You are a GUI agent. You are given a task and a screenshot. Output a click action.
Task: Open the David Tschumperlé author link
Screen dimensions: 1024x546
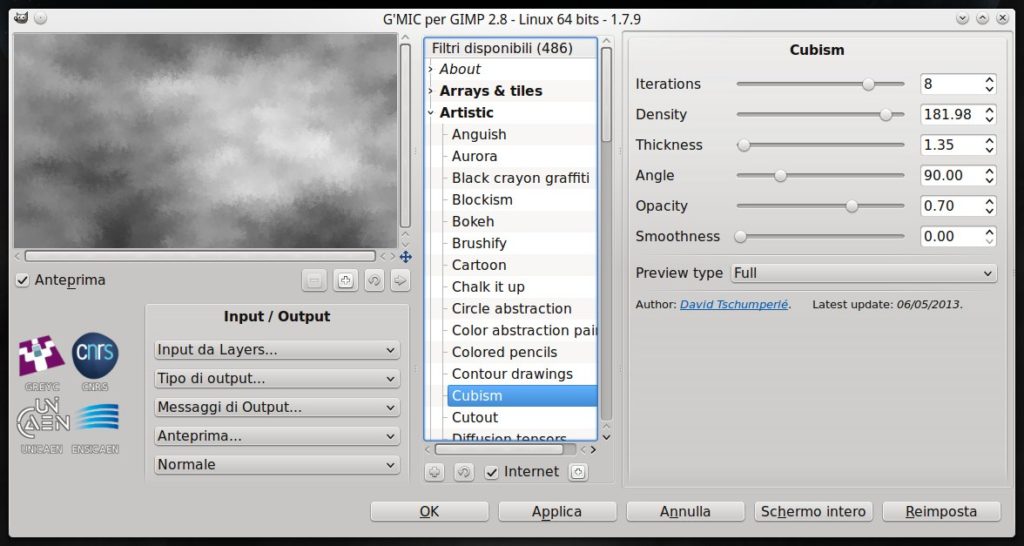[734, 304]
